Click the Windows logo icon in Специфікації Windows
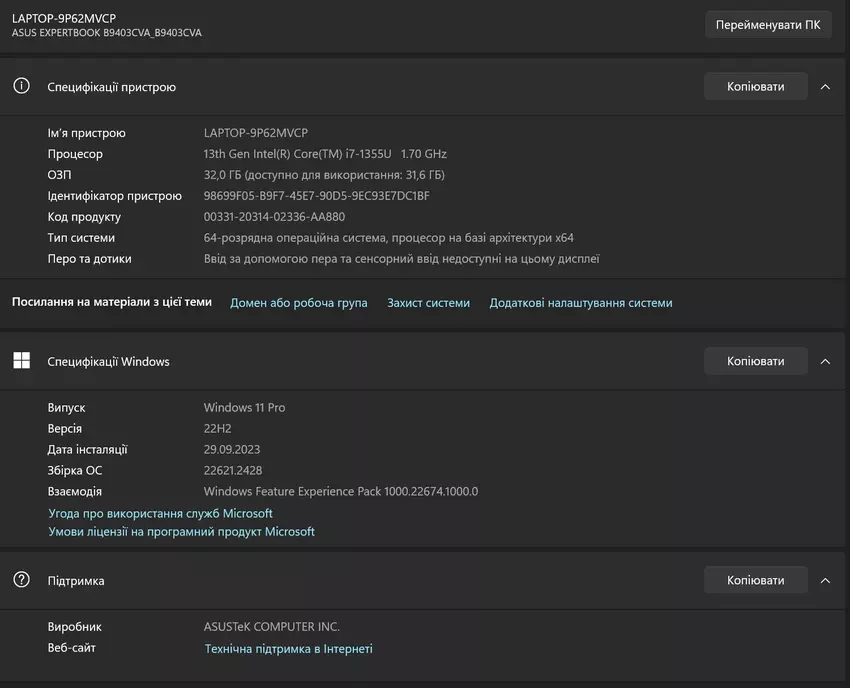Viewport: 850px width, 688px height. 21,361
